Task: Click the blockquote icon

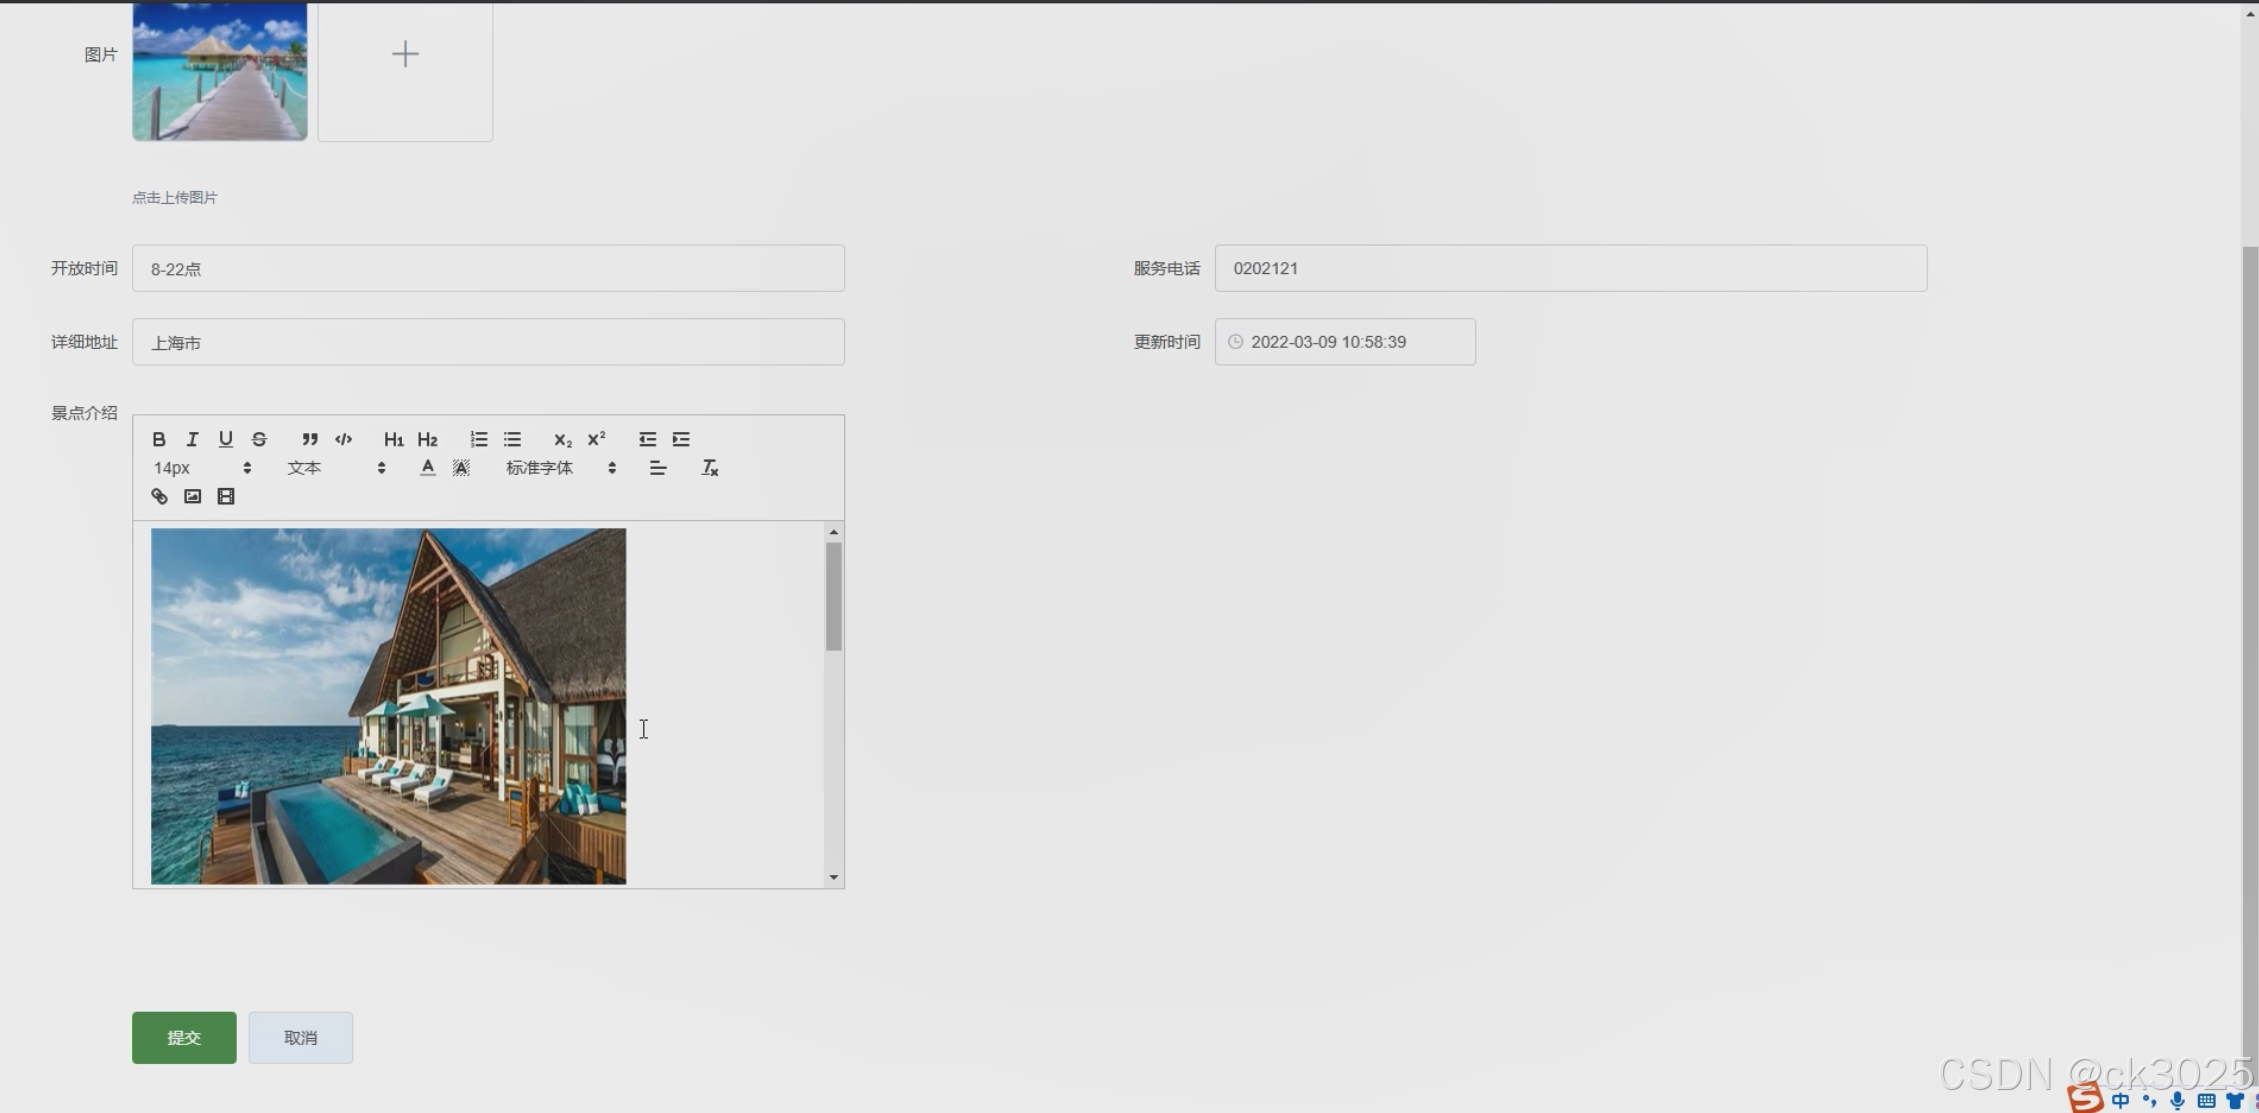Action: tap(310, 439)
